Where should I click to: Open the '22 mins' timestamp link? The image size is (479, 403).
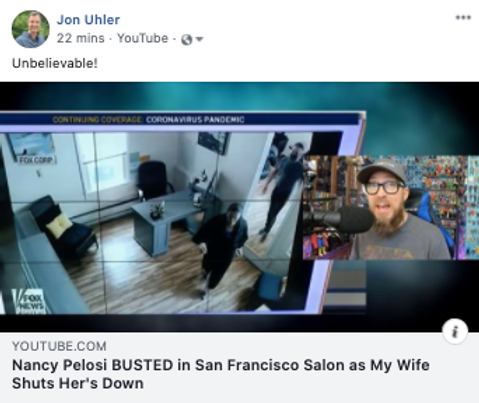click(80, 38)
